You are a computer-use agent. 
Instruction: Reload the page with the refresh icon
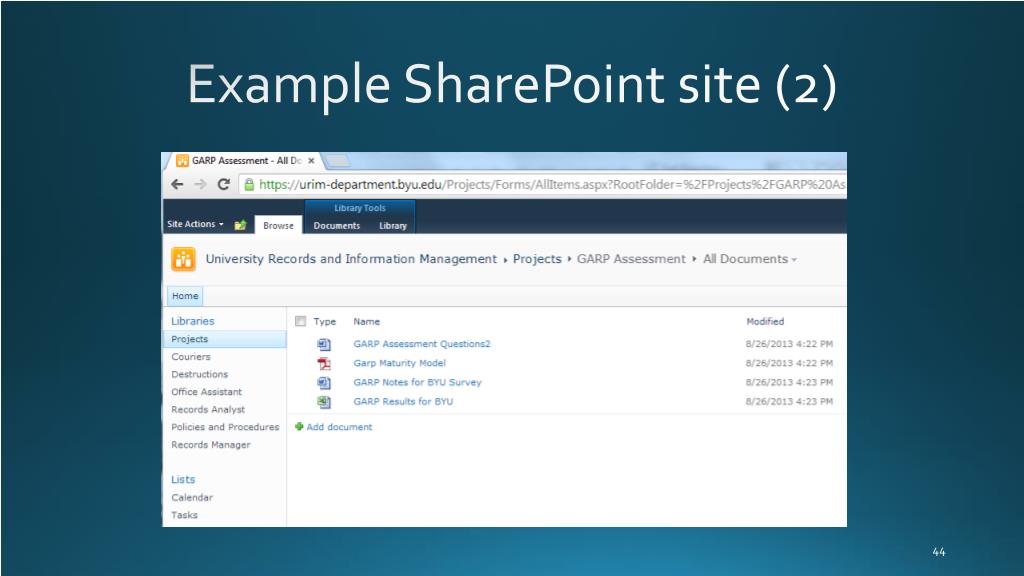pyautogui.click(x=223, y=184)
